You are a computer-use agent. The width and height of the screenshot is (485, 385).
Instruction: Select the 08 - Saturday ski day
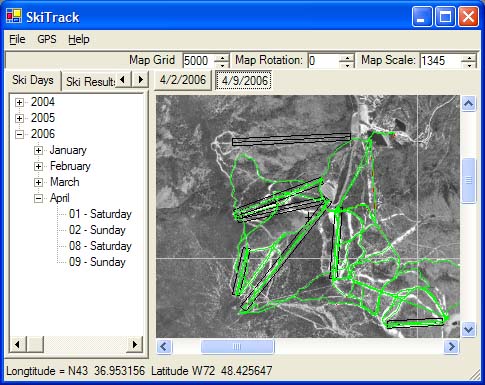click(x=100, y=246)
